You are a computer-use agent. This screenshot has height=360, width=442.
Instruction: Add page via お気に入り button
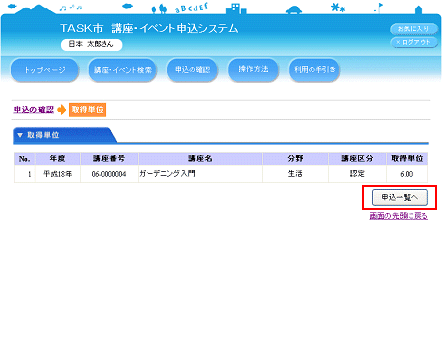(x=414, y=29)
